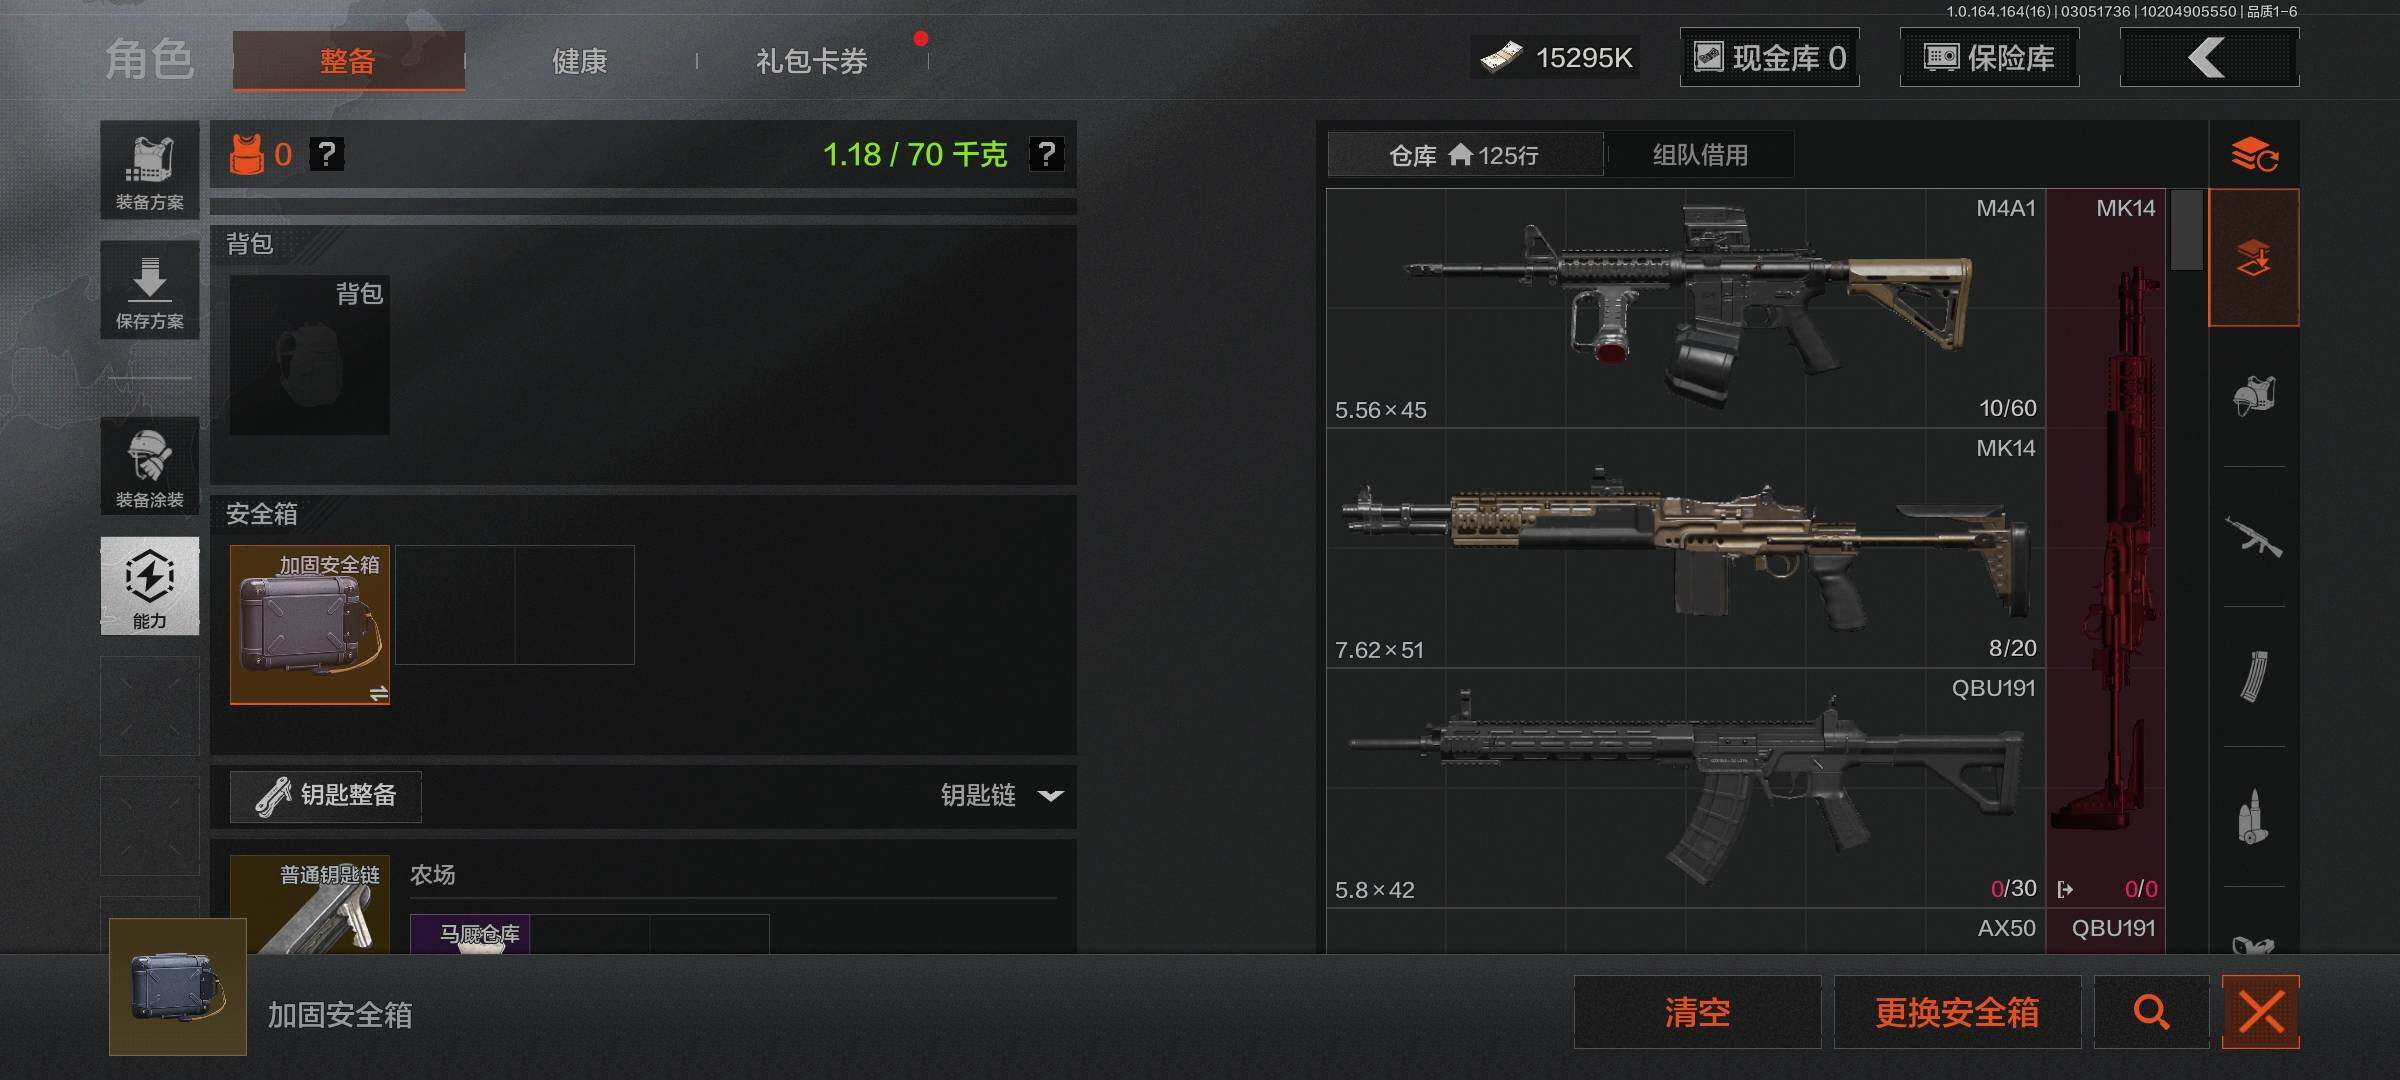Select the 能力 ability icon
The image size is (2400, 1080).
[x=150, y=586]
